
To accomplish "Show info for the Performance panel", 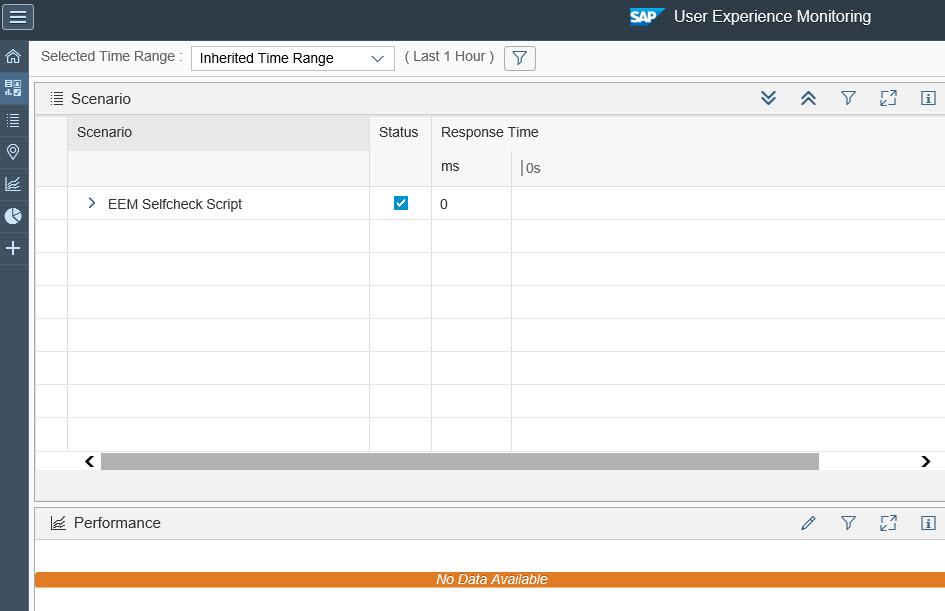I will pyautogui.click(x=928, y=522).
